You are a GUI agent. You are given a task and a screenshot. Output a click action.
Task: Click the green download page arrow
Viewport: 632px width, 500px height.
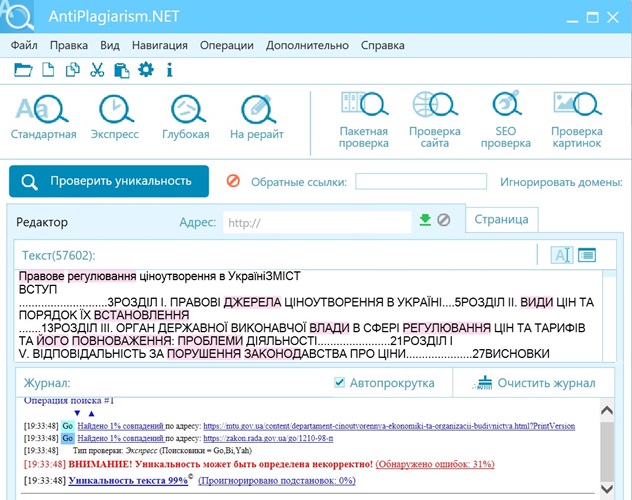[x=425, y=221]
